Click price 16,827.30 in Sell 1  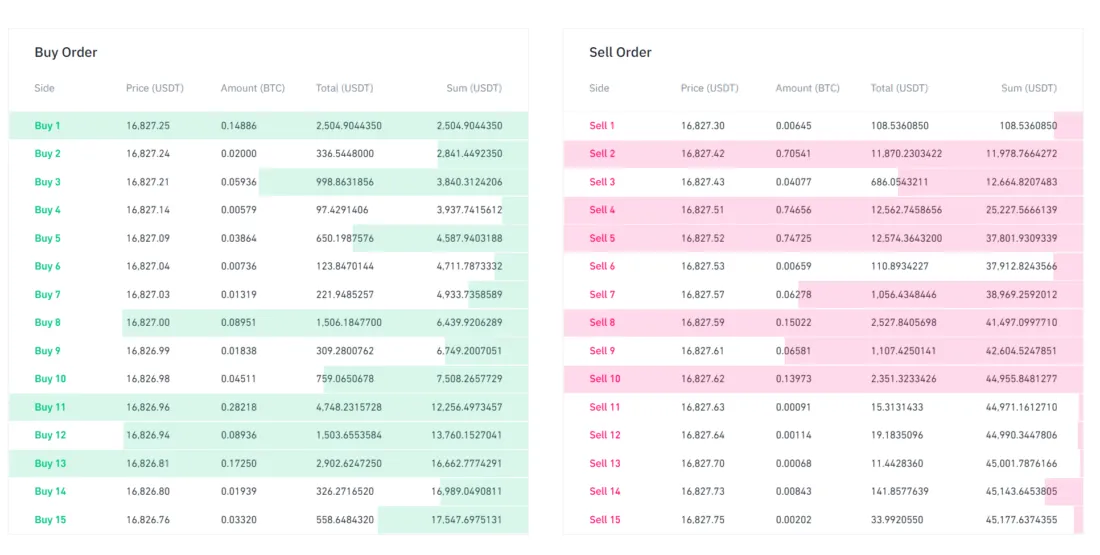(x=703, y=126)
